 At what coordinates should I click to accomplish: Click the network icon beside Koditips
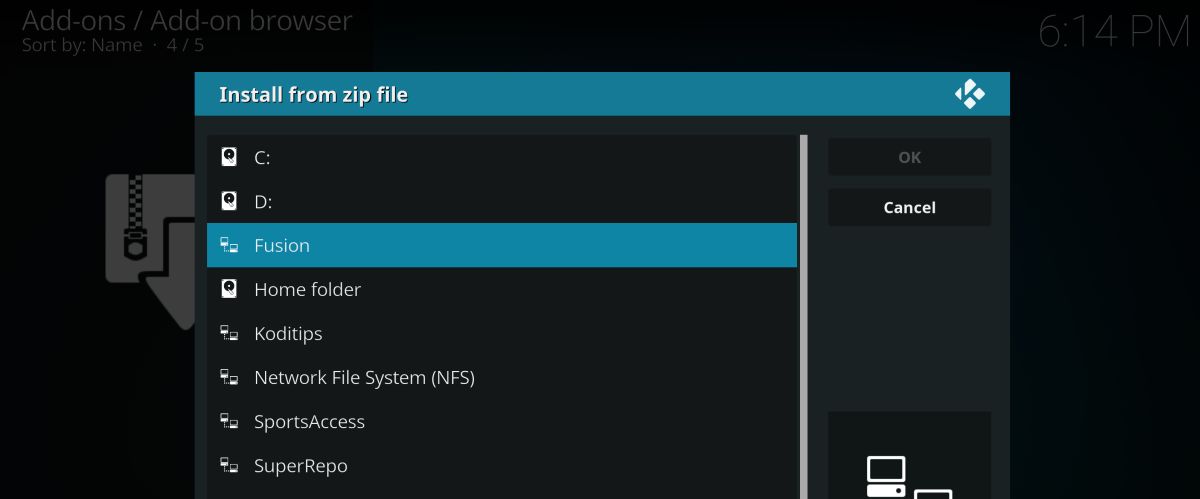tap(229, 333)
